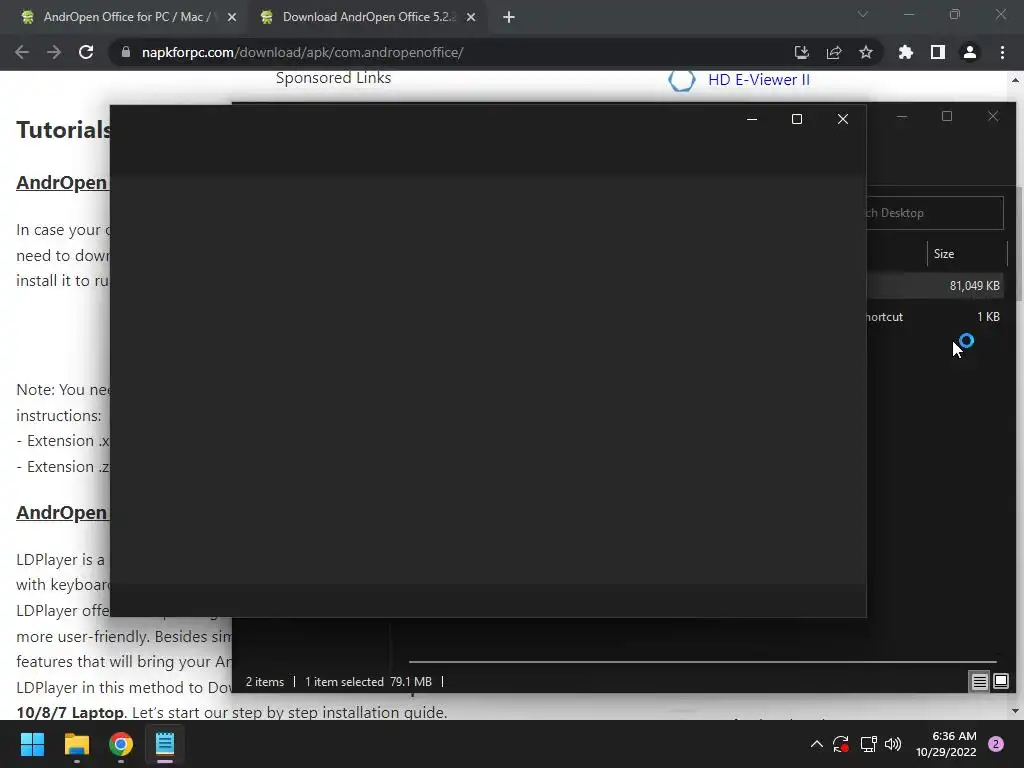The image size is (1024, 768).
Task: Maximize the File Explorer window behind
Action: tap(947, 116)
